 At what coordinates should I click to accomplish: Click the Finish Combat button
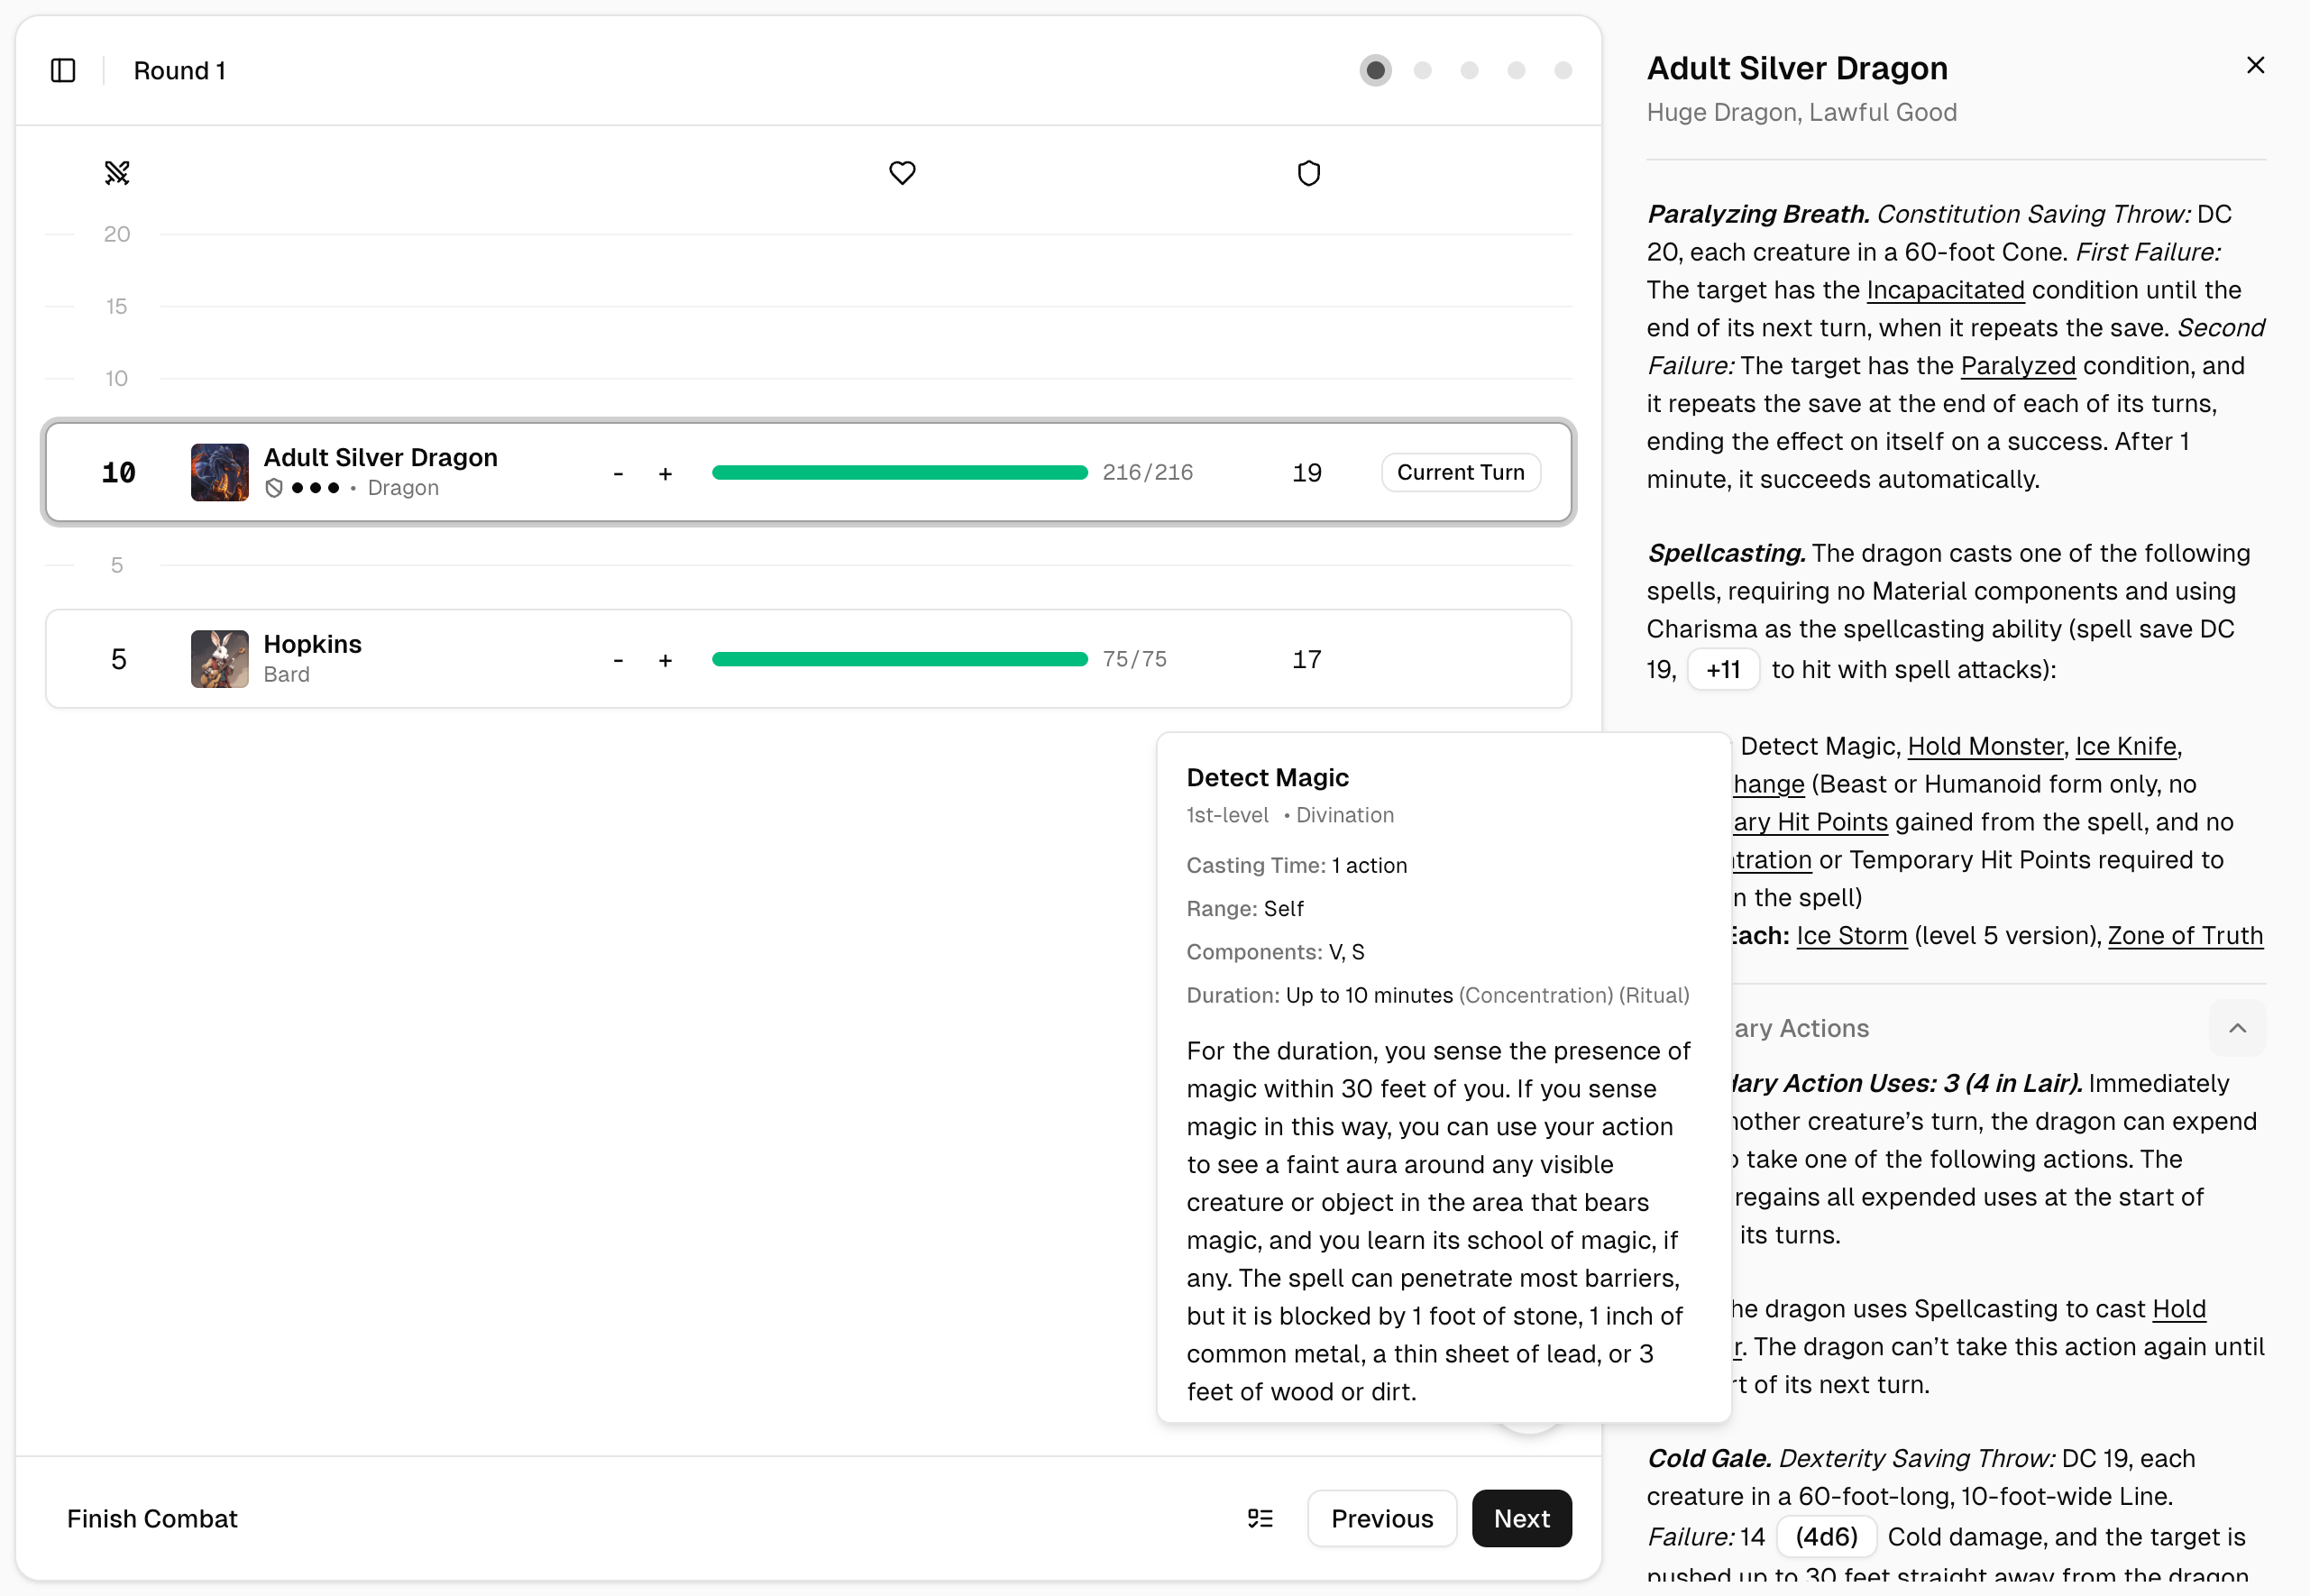[152, 1518]
